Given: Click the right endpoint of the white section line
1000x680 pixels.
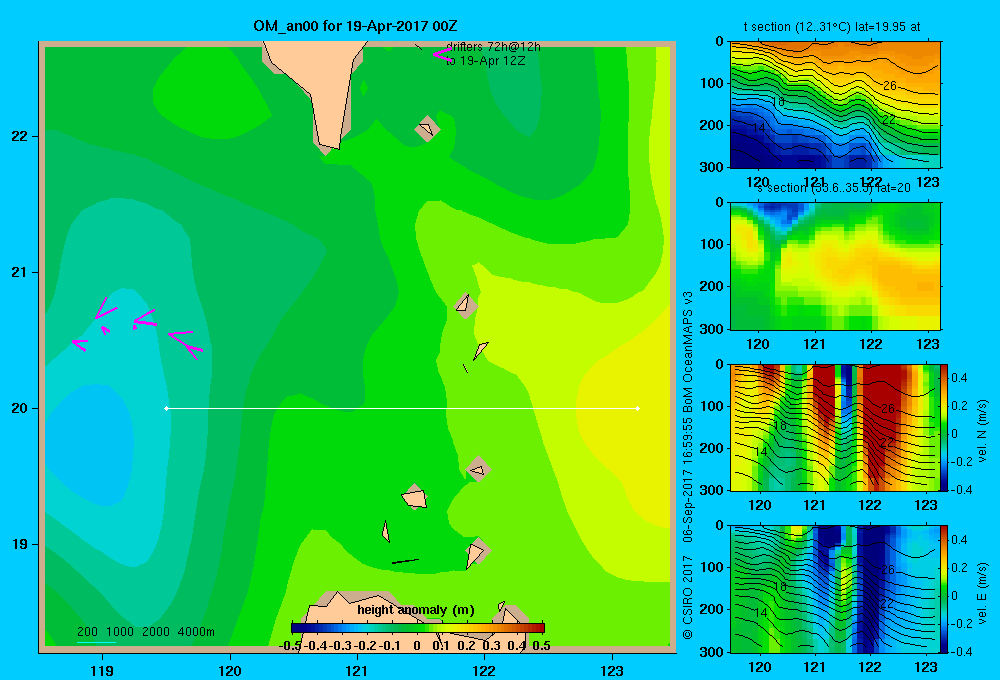Looking at the screenshot, I should 638,408.
